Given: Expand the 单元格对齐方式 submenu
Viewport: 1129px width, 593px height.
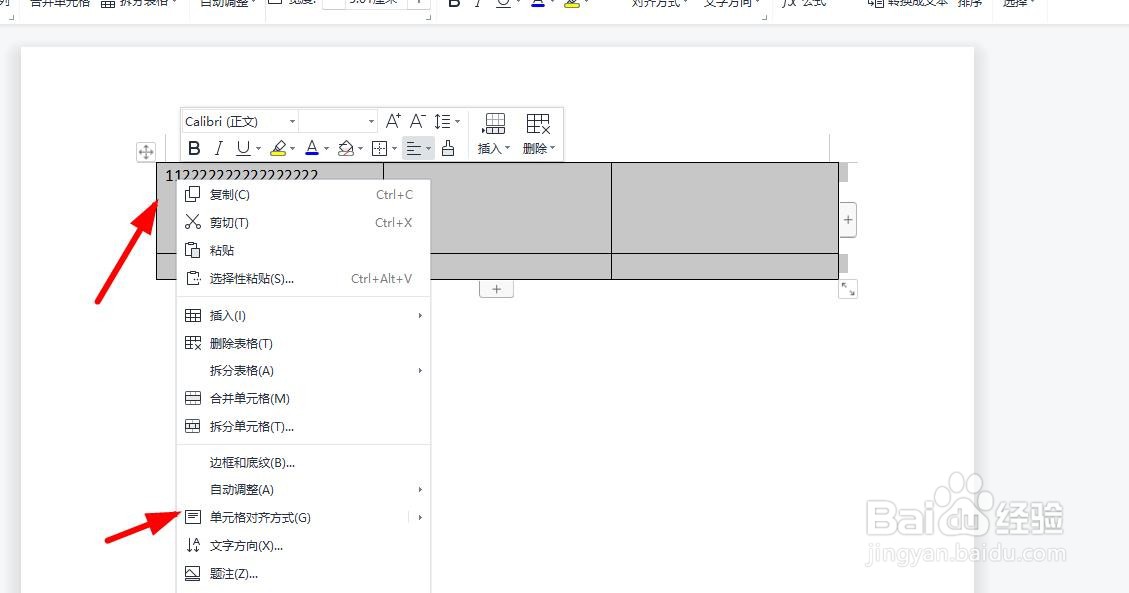Looking at the screenshot, I should [x=260, y=517].
